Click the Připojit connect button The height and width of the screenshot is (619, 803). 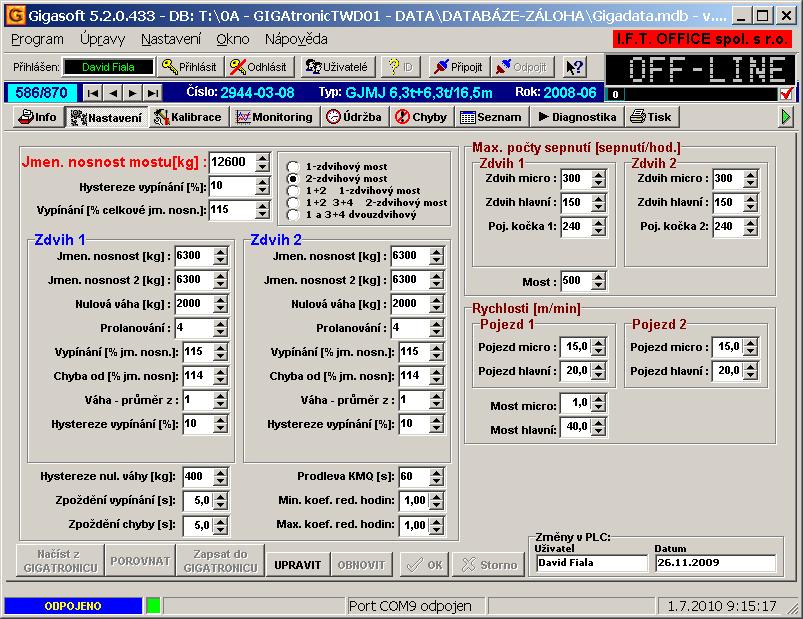point(457,67)
